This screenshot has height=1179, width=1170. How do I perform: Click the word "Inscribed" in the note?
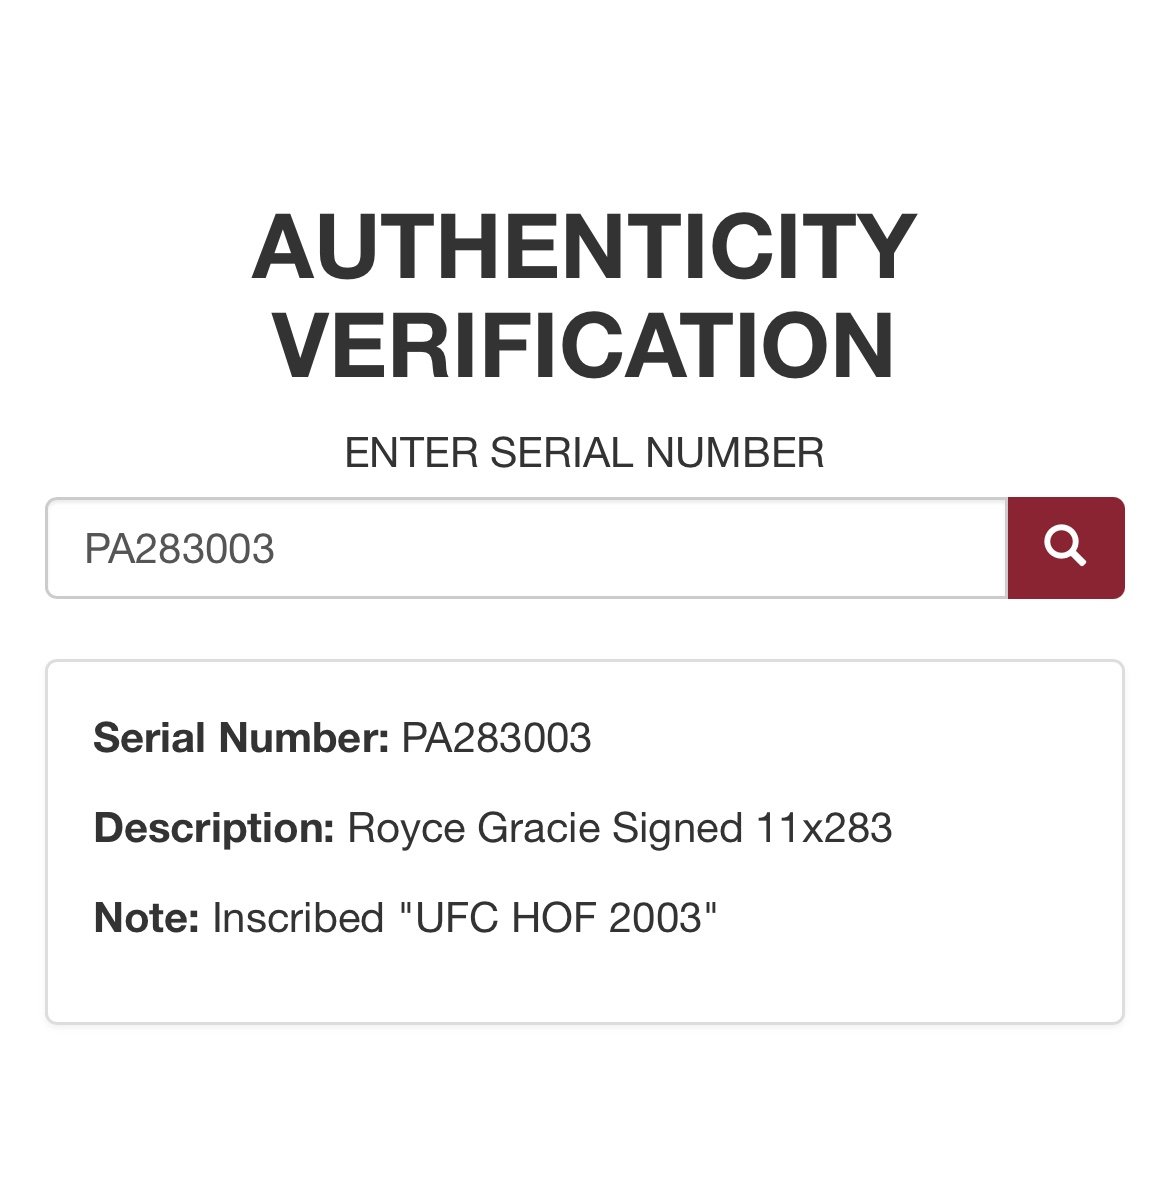click(x=299, y=918)
